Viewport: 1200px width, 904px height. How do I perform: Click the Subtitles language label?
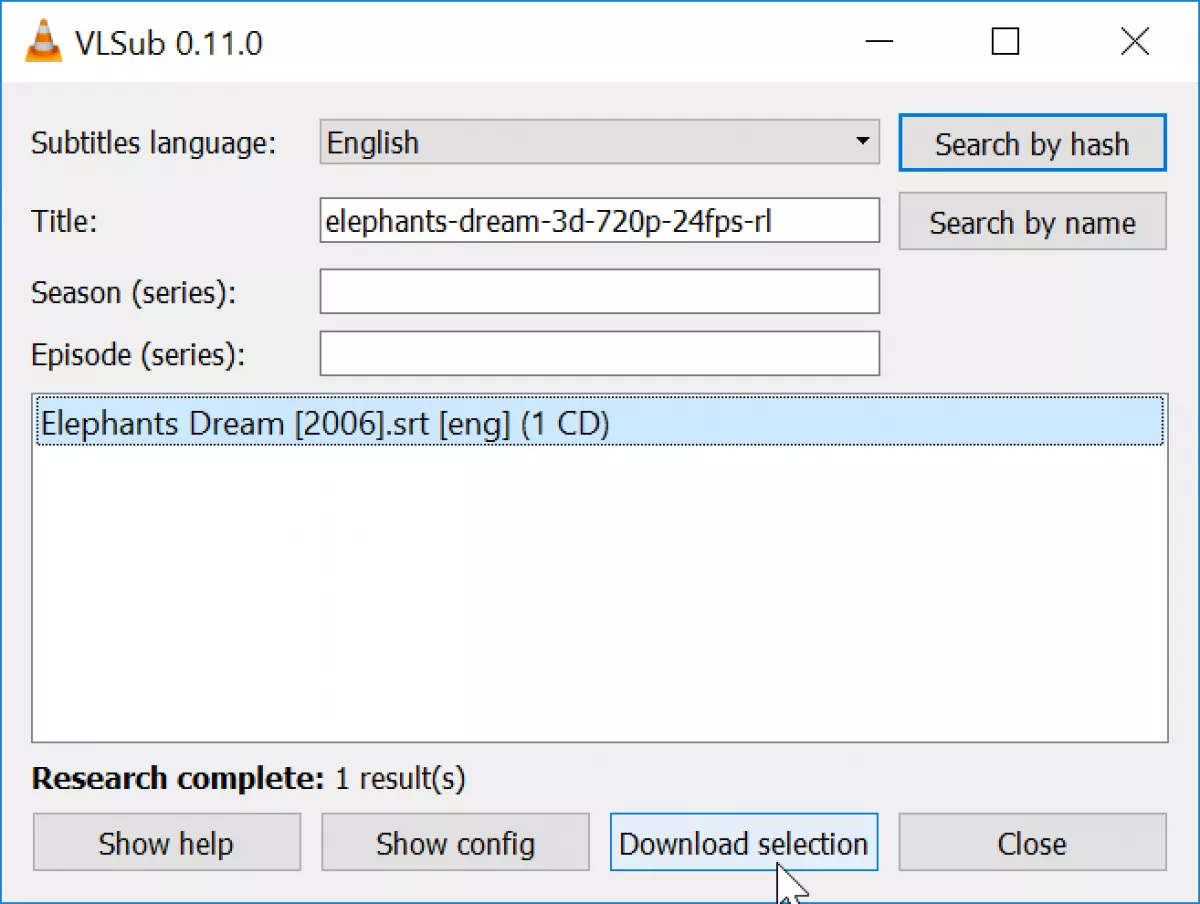pyautogui.click(x=153, y=143)
